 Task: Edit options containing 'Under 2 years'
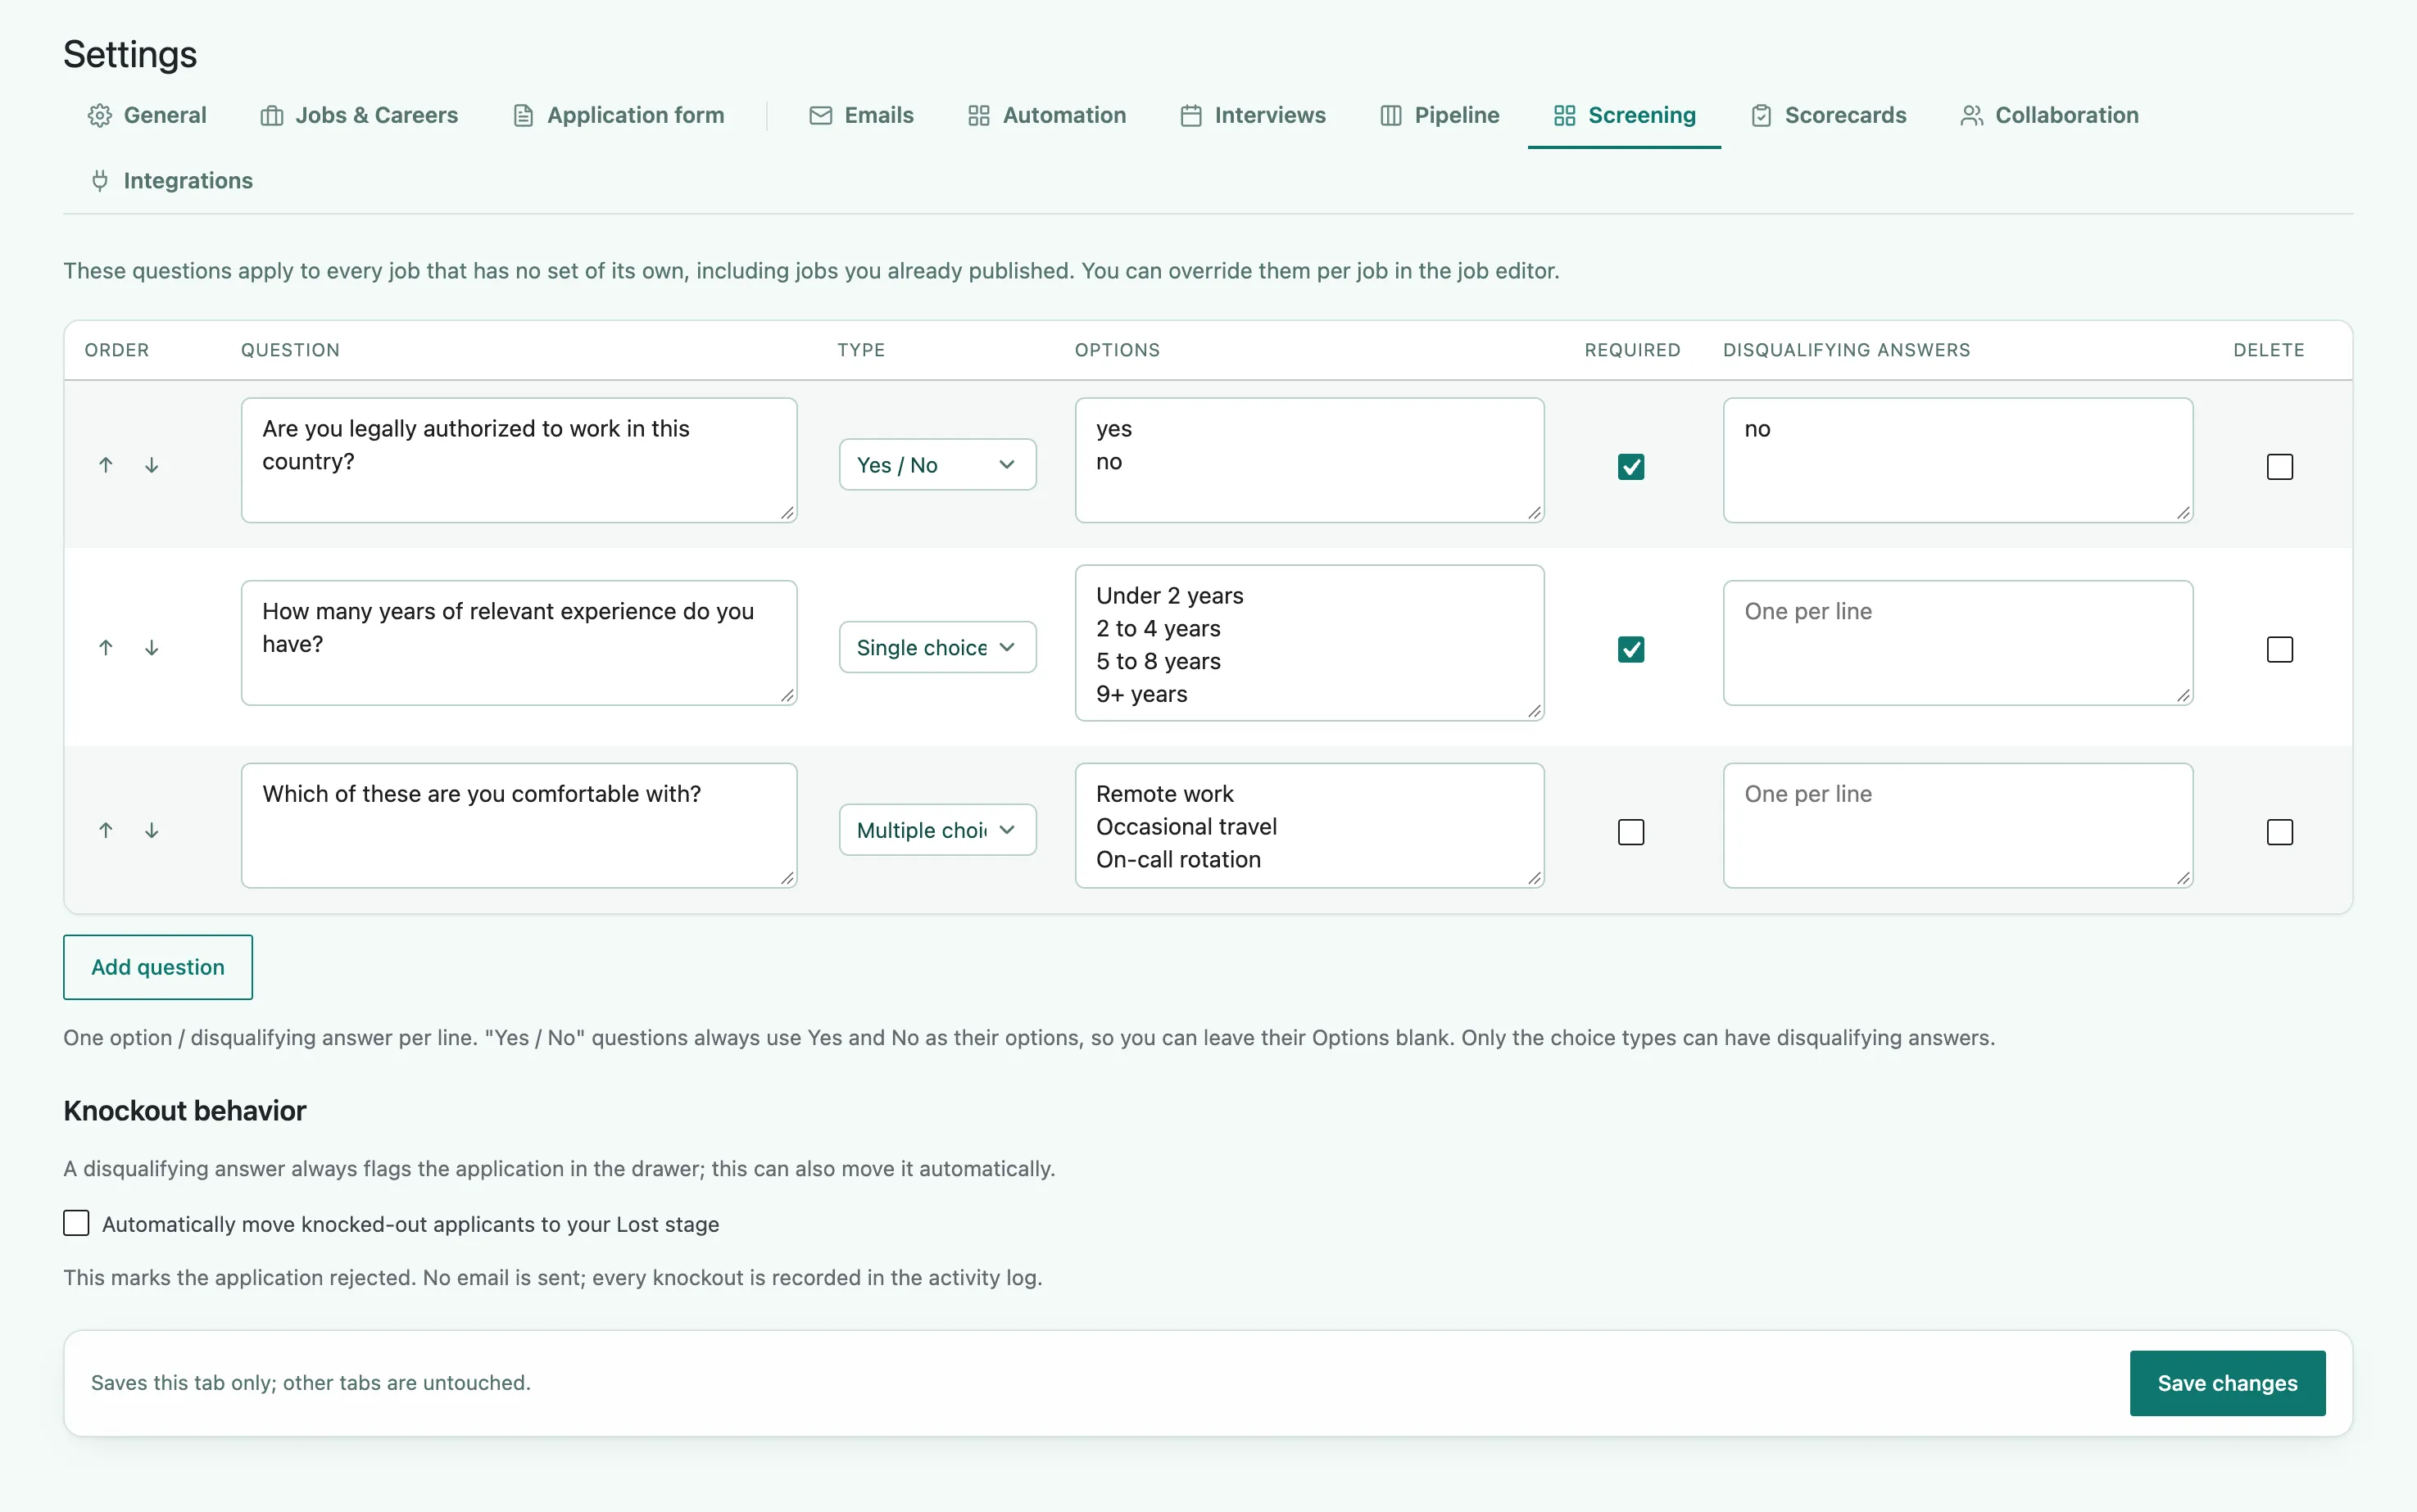click(x=1309, y=643)
